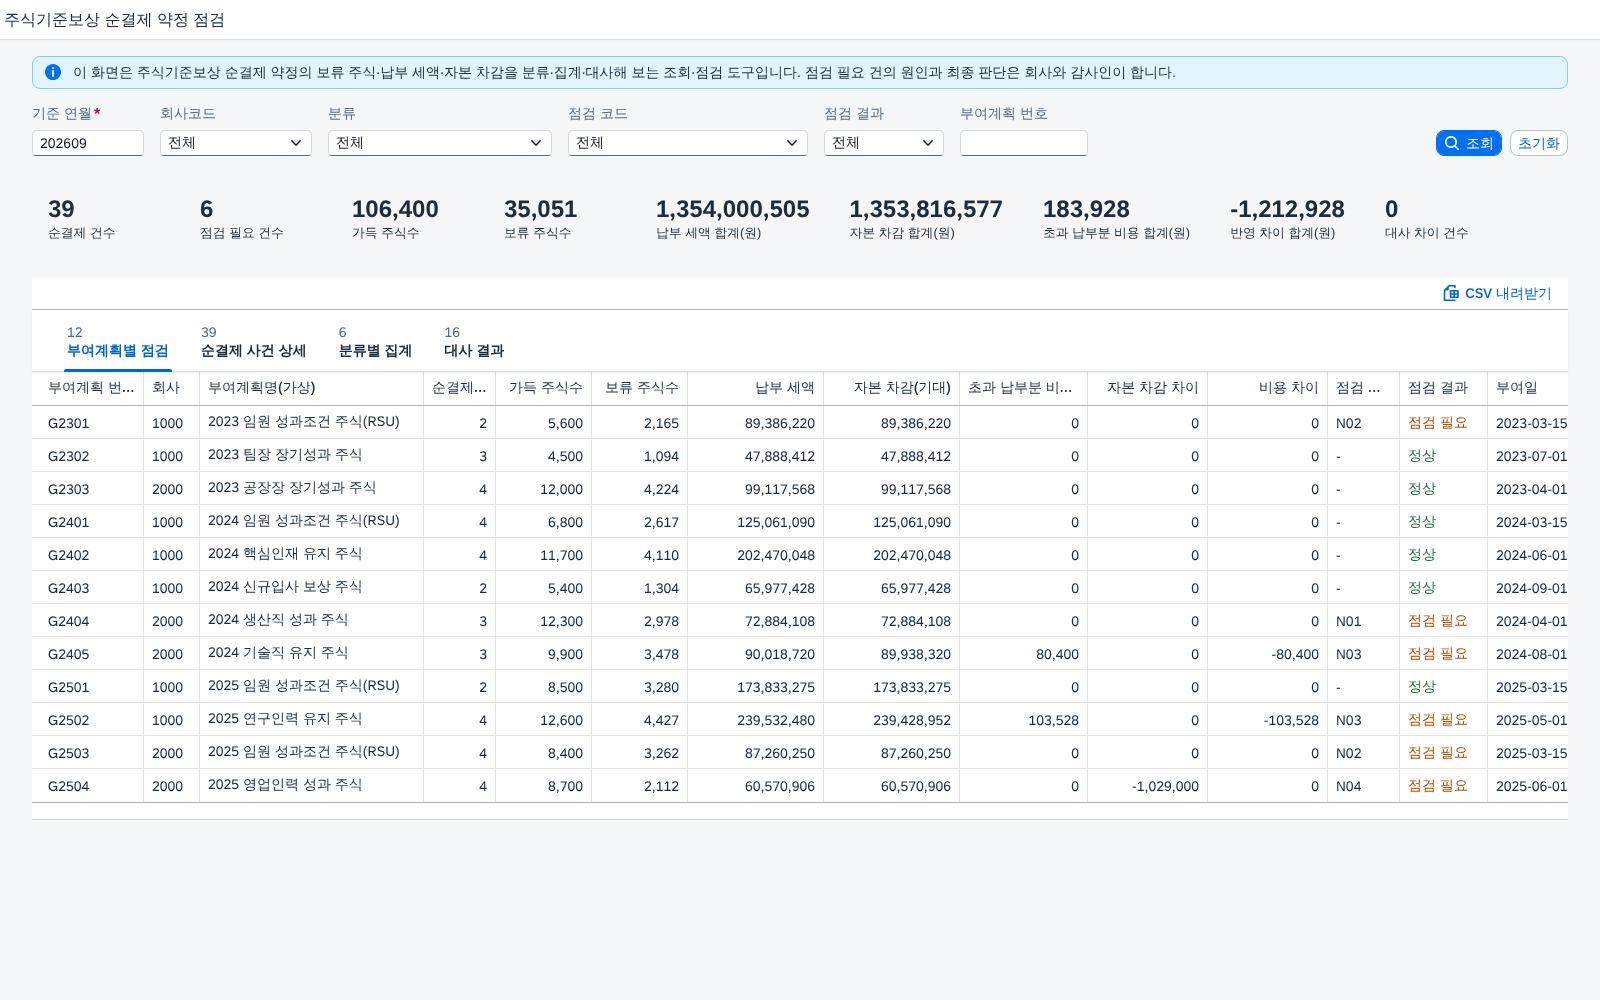
Task: Click the 납부 세액 column header
Action: pos(756,388)
